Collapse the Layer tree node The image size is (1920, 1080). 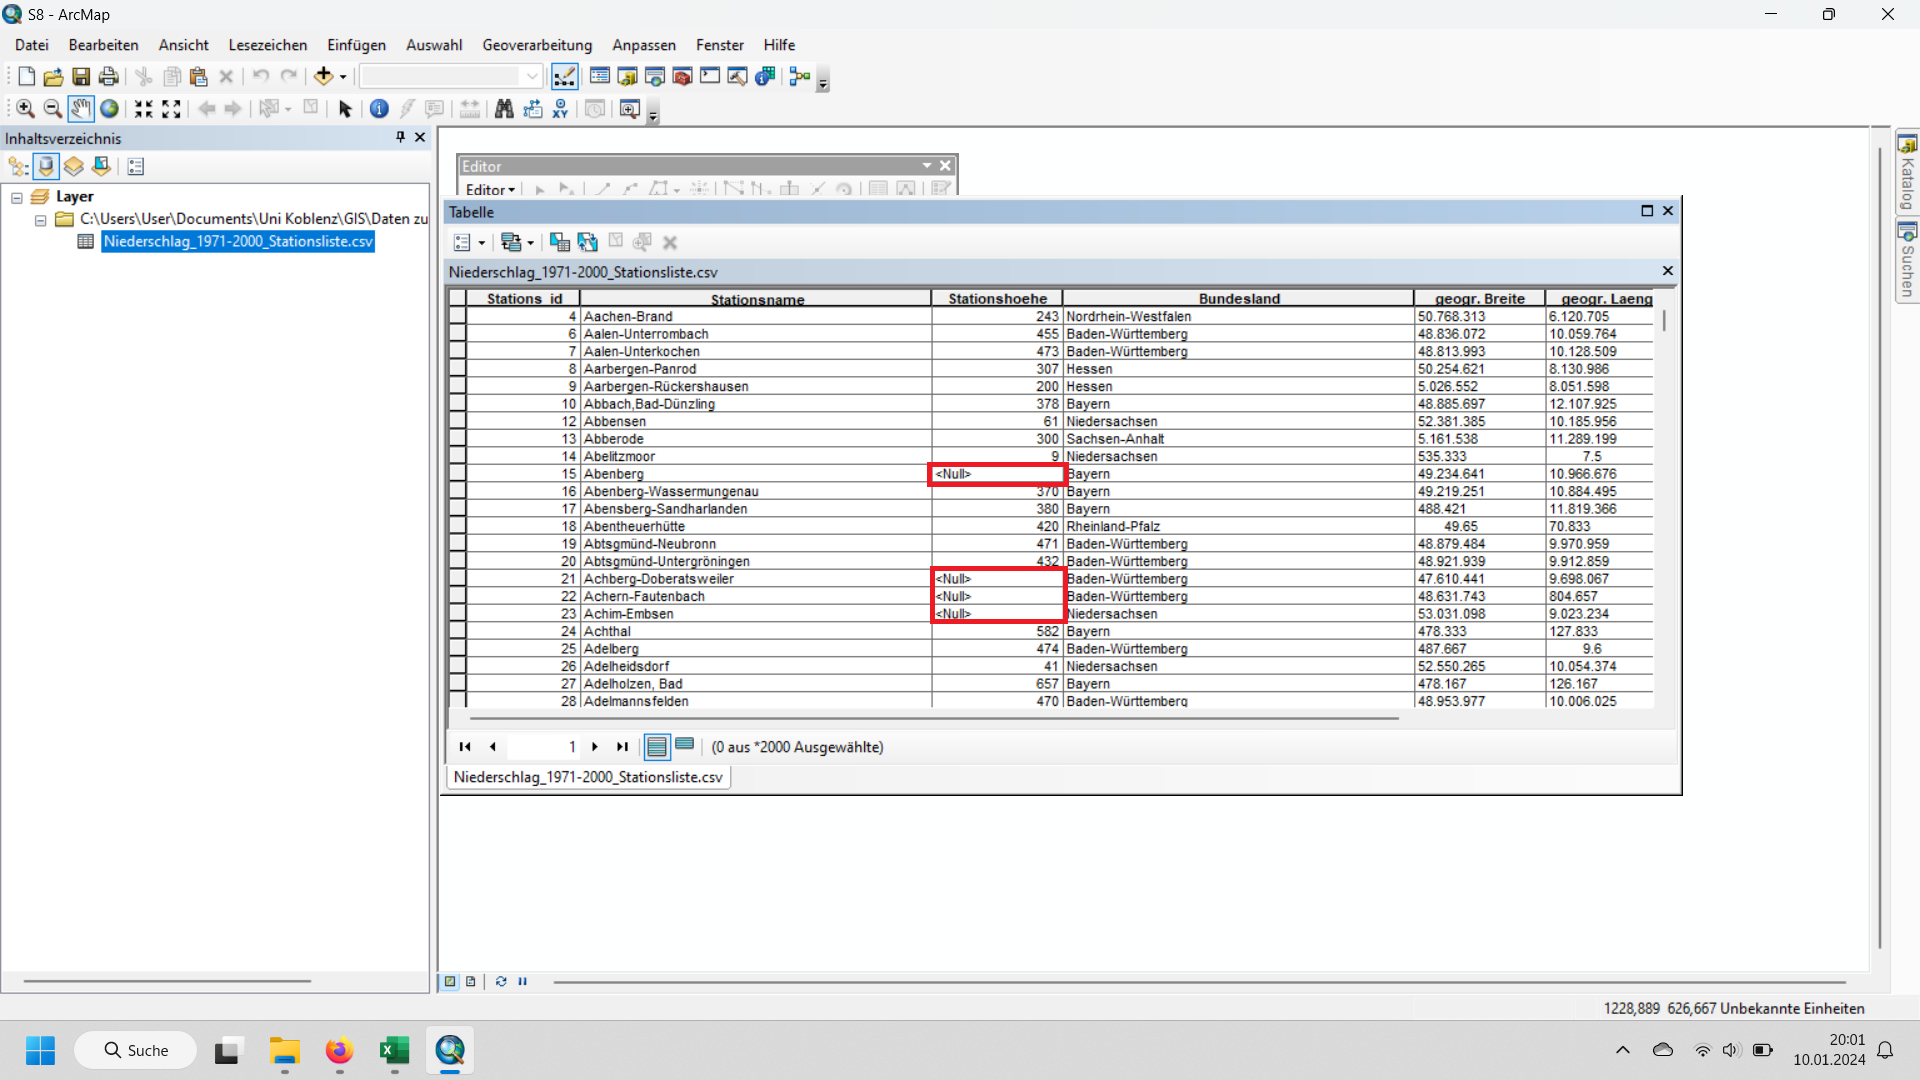17,197
